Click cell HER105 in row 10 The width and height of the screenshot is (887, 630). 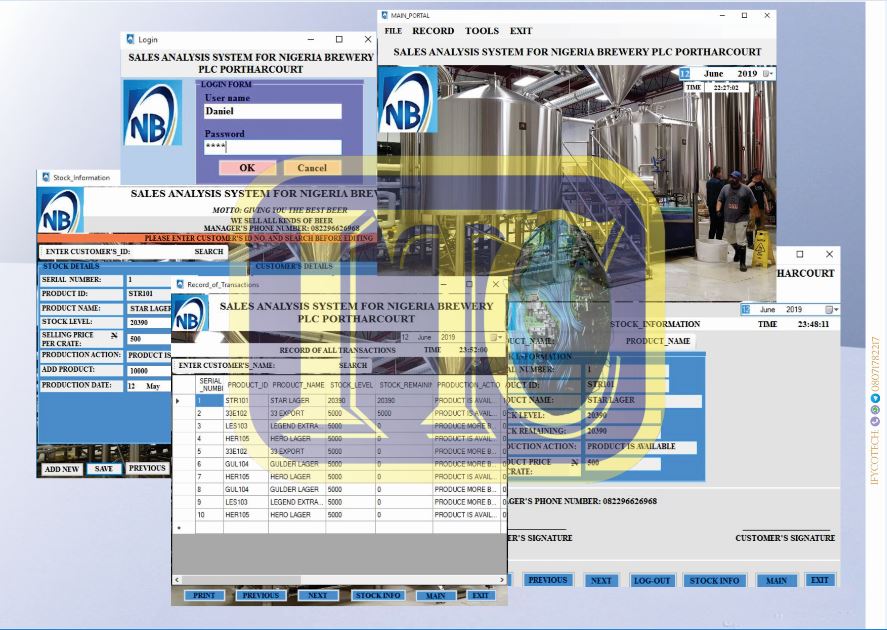[x=246, y=515]
